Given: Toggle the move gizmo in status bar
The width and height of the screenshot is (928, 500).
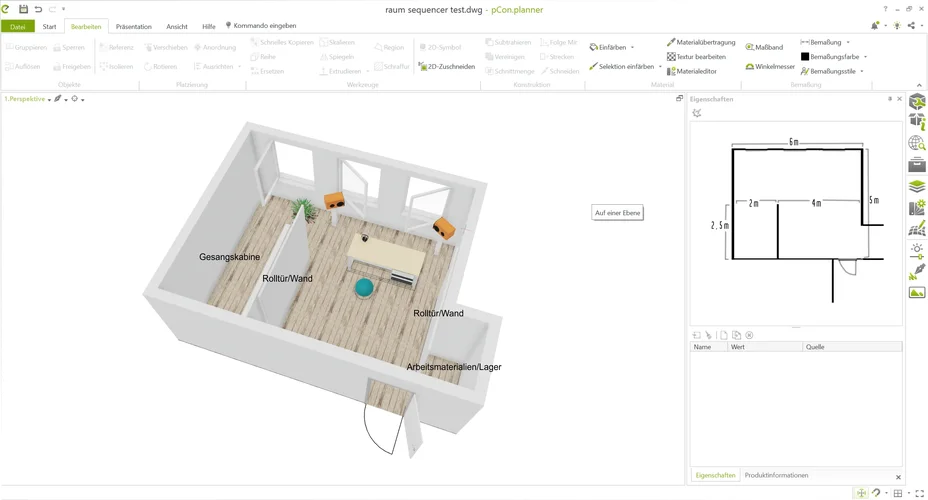Looking at the screenshot, I should point(861,493).
